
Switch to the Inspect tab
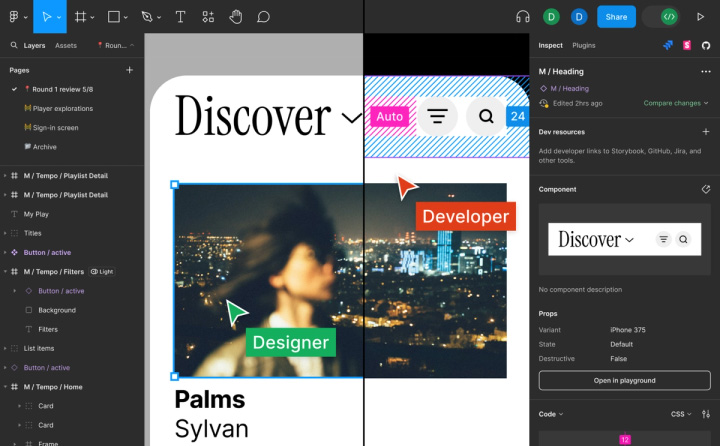pyautogui.click(x=550, y=45)
